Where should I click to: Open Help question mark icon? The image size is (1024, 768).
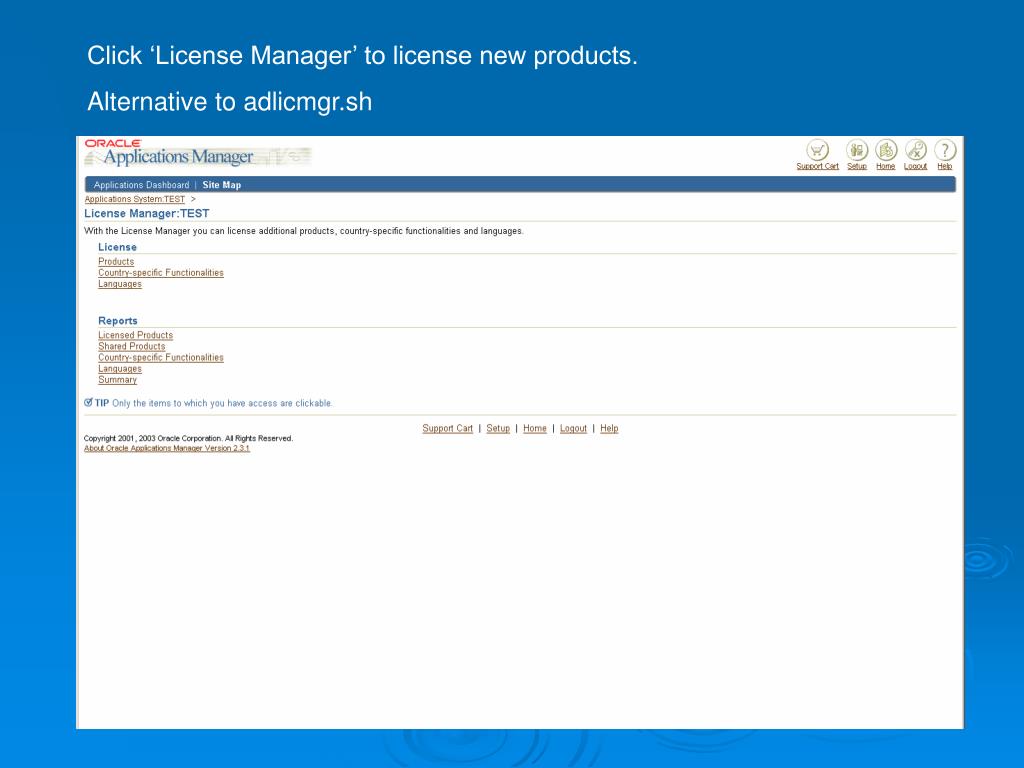(945, 150)
